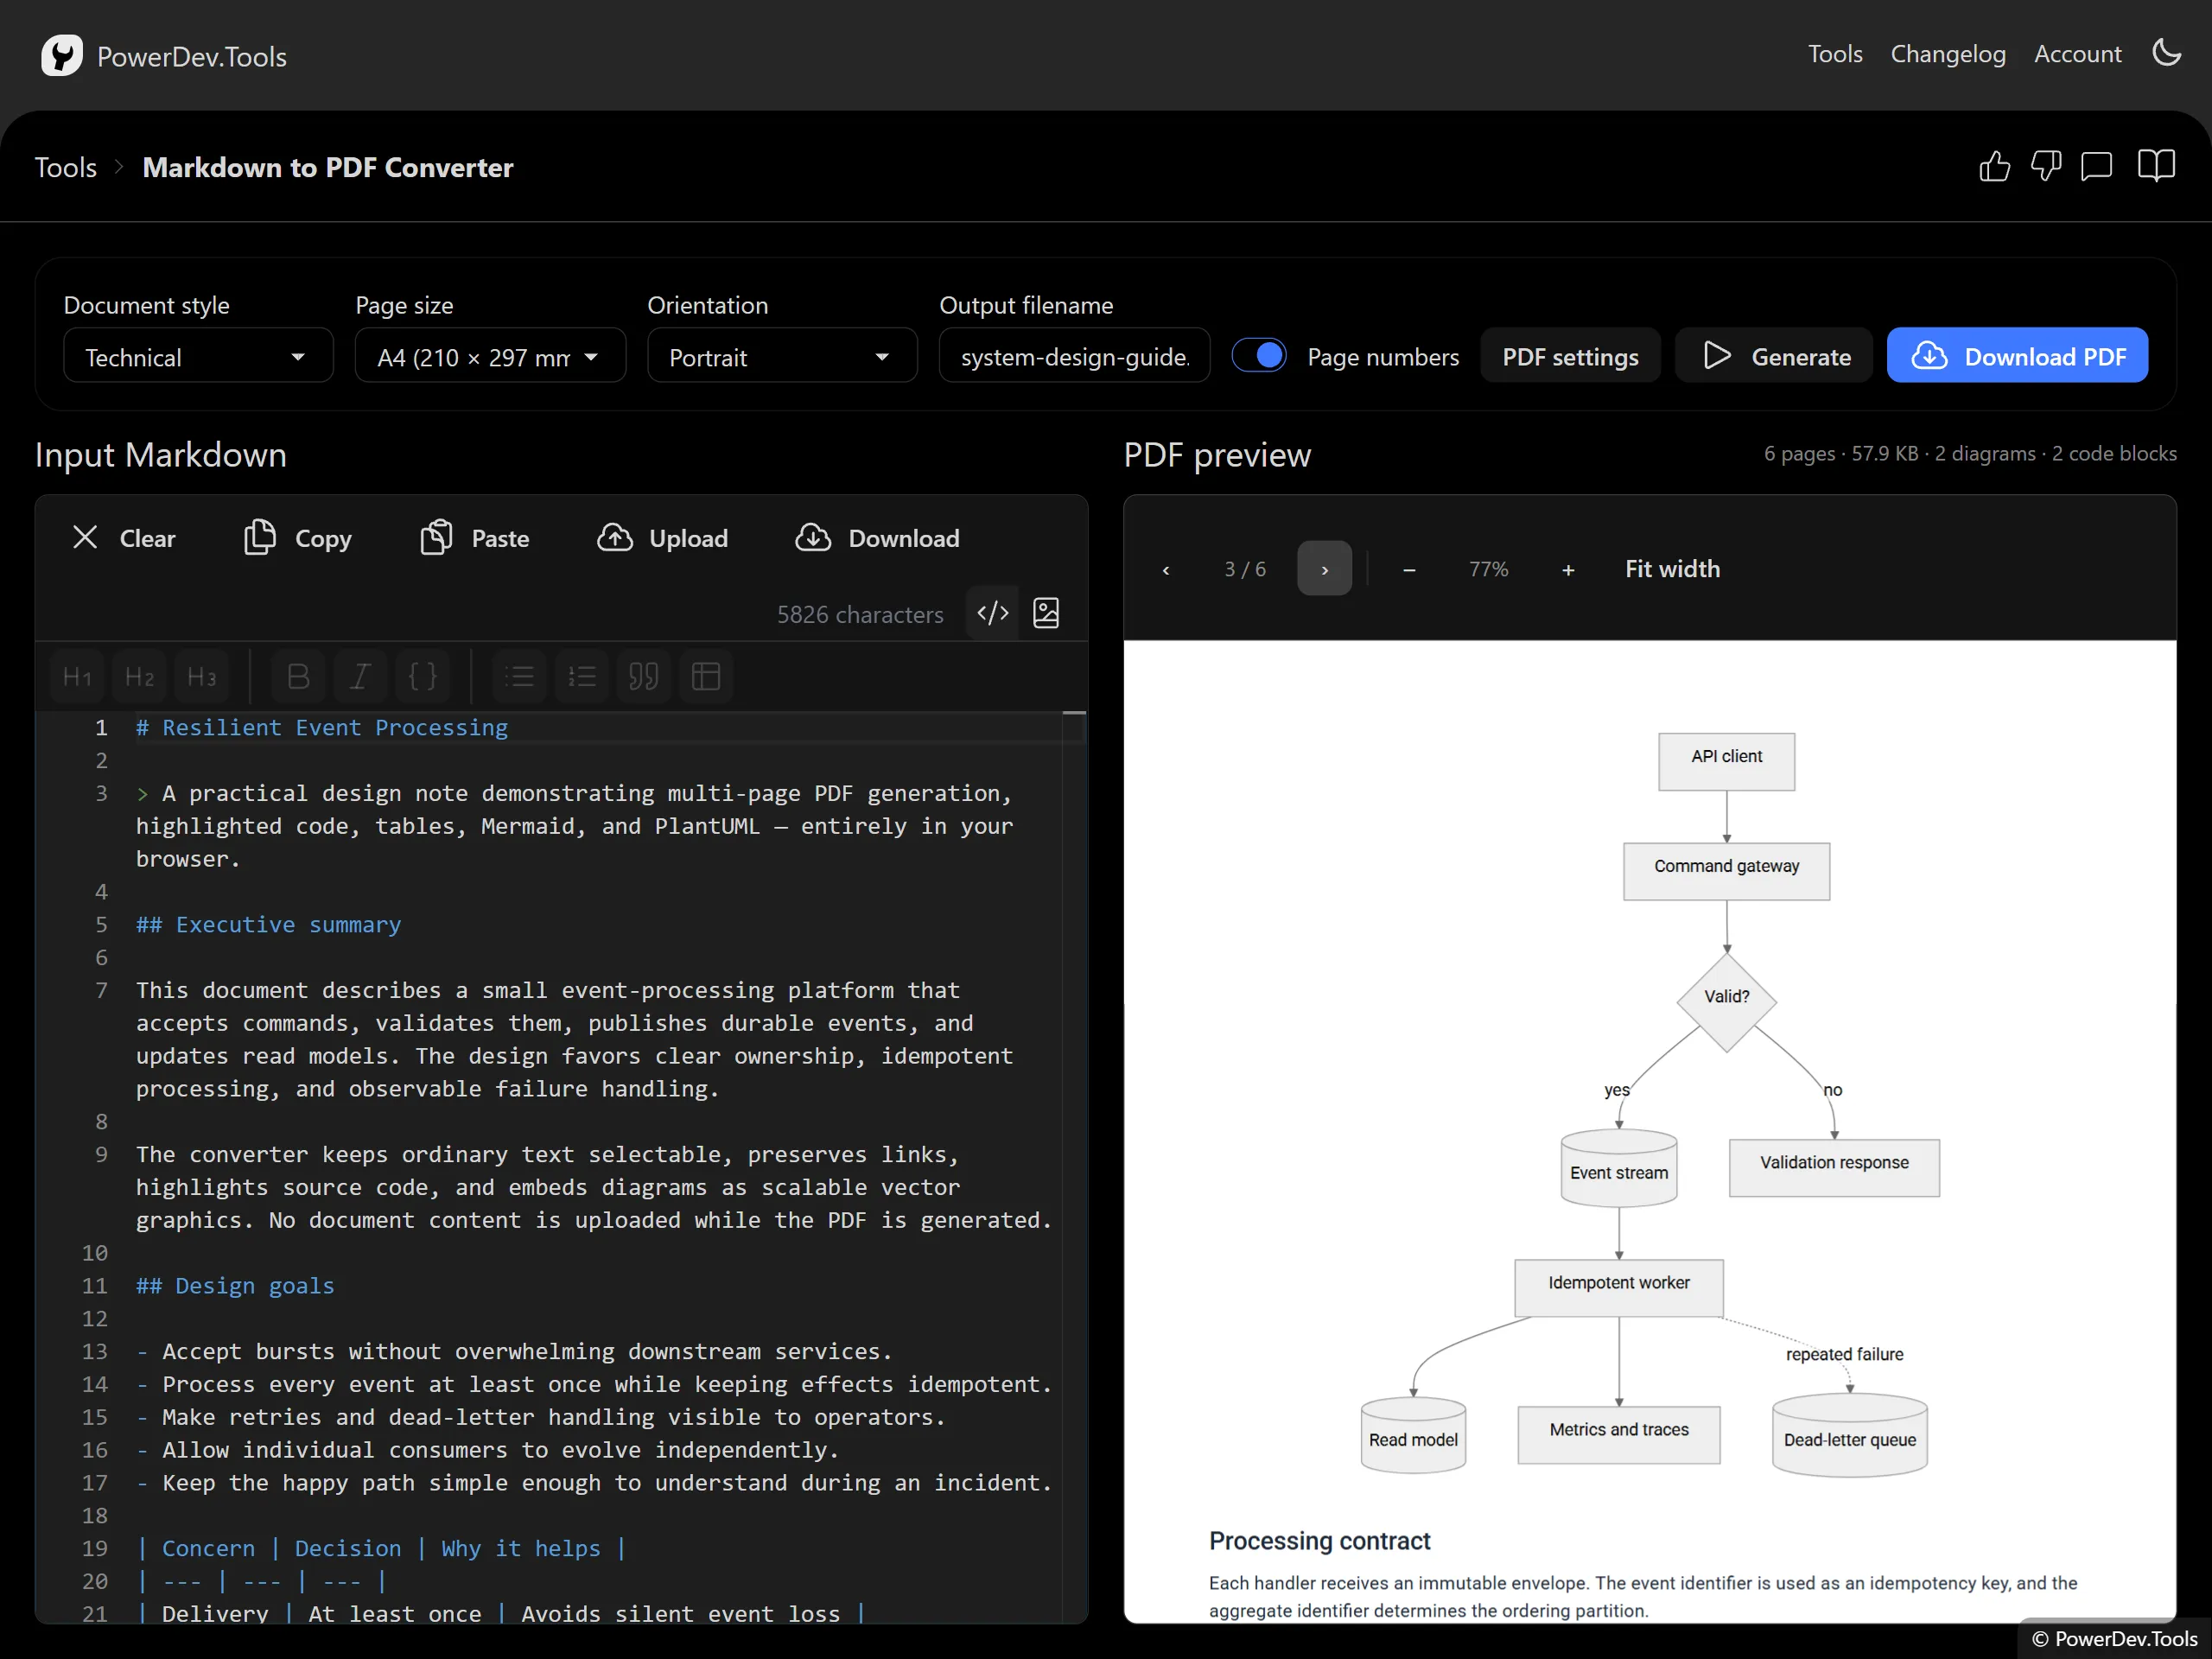This screenshot has width=2212, height=1659.
Task: Insert a code block with braces icon
Action: (x=422, y=677)
